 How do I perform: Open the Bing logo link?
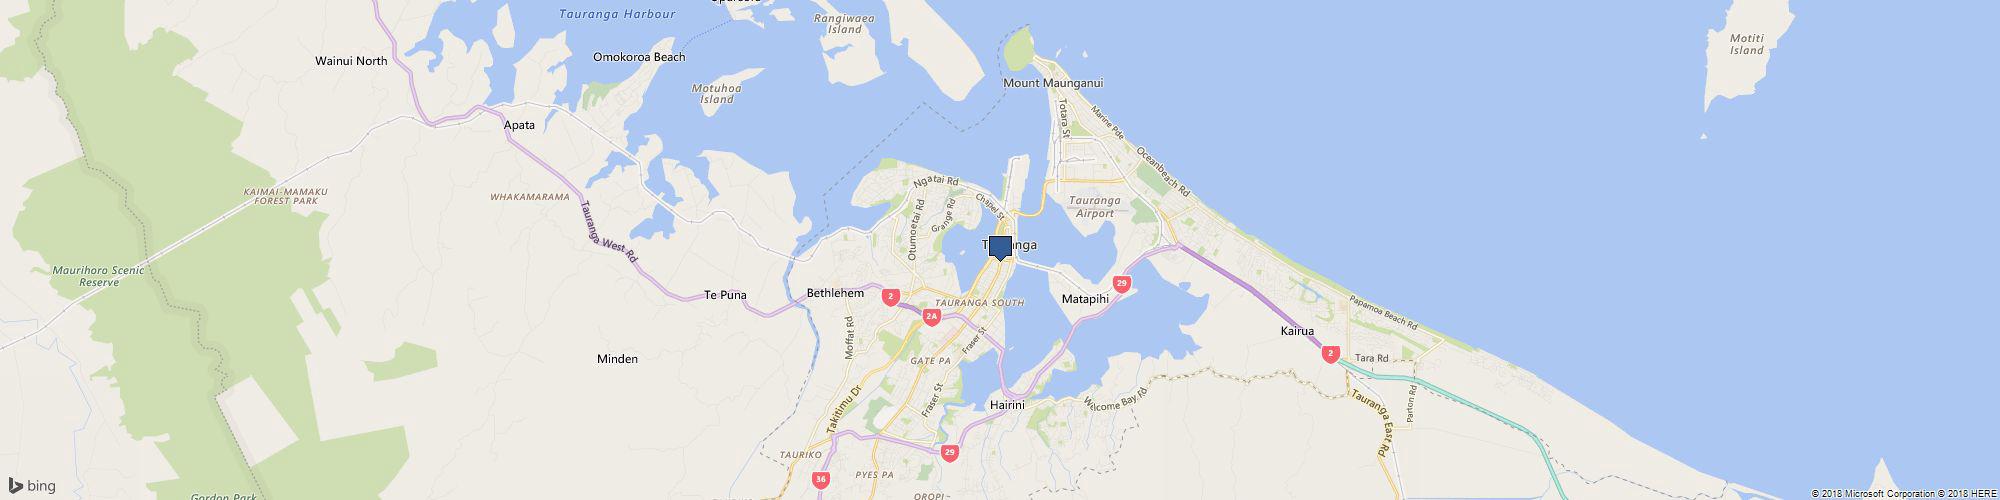pos(32,486)
